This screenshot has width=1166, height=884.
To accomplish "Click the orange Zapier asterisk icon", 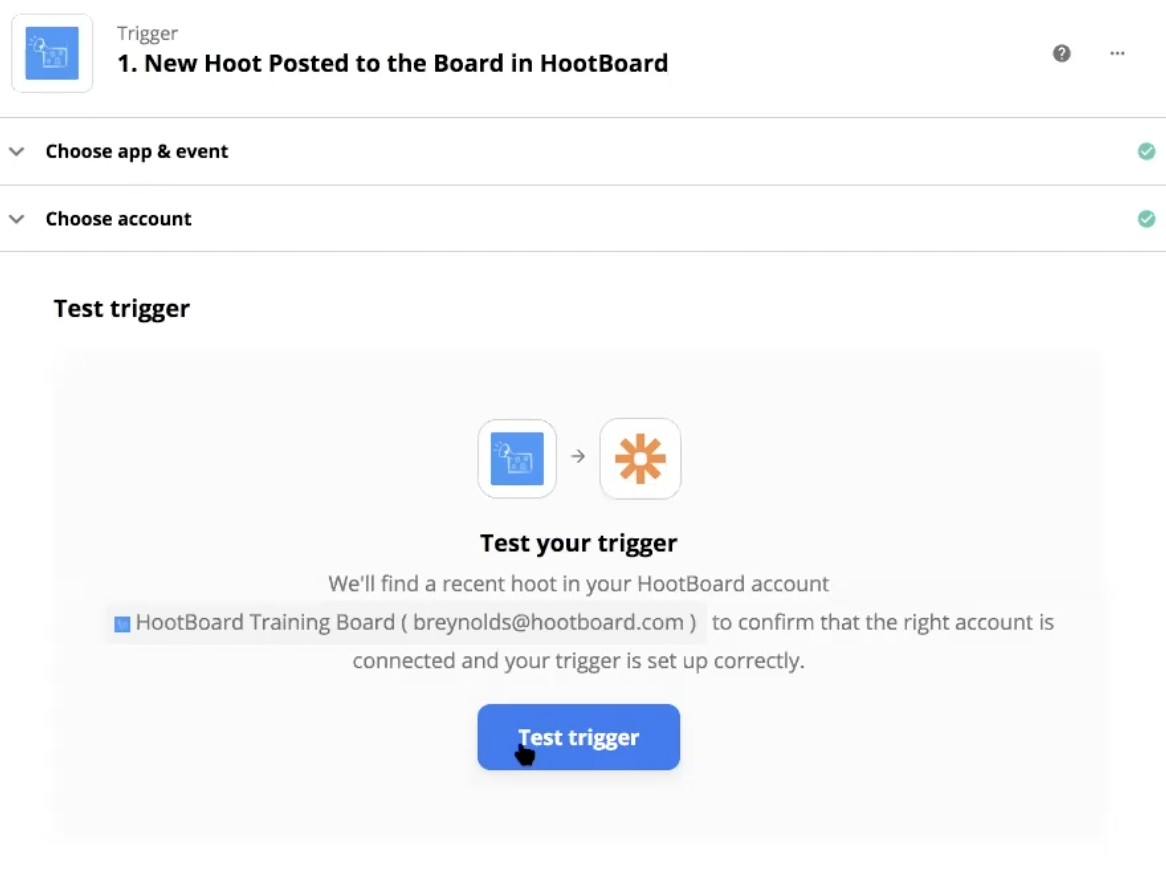I will (x=640, y=459).
